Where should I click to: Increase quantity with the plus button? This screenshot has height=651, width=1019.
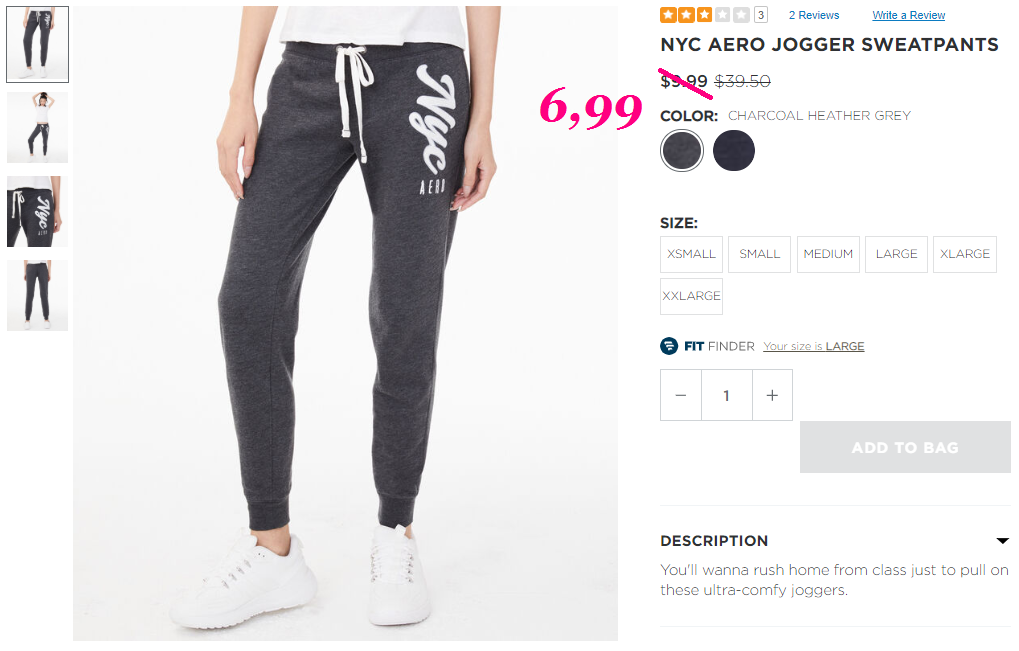(x=772, y=395)
